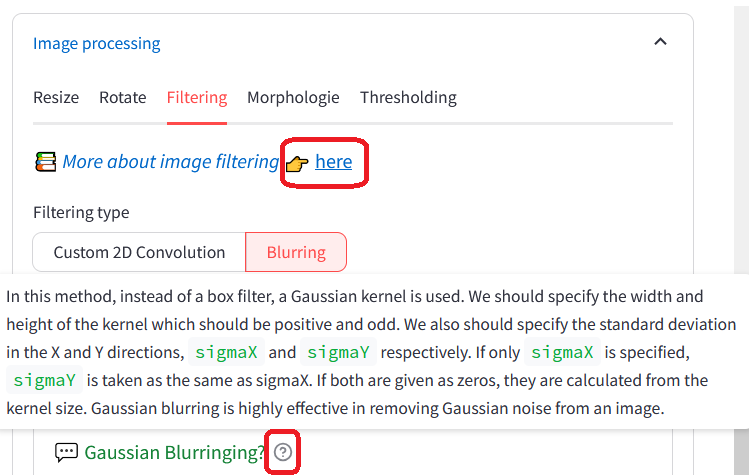Select the Filtering tab
749x475 pixels.
(x=197, y=97)
